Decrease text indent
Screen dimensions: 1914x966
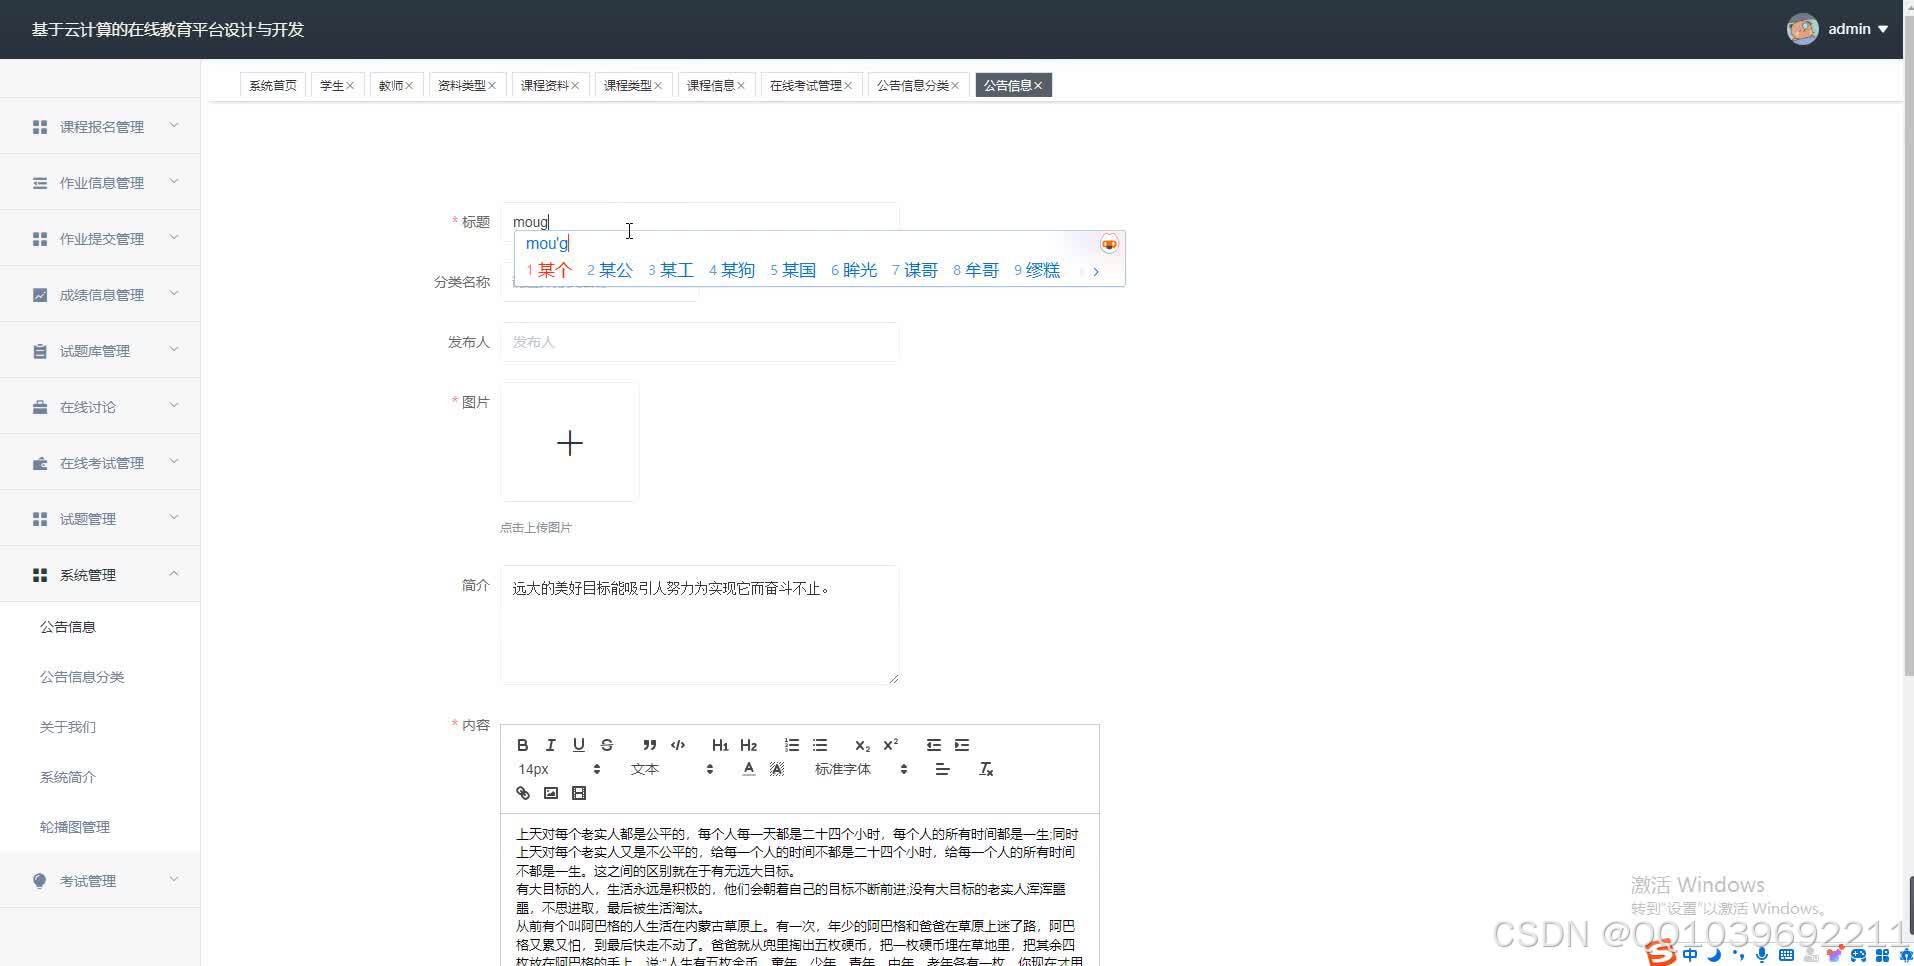tap(934, 745)
